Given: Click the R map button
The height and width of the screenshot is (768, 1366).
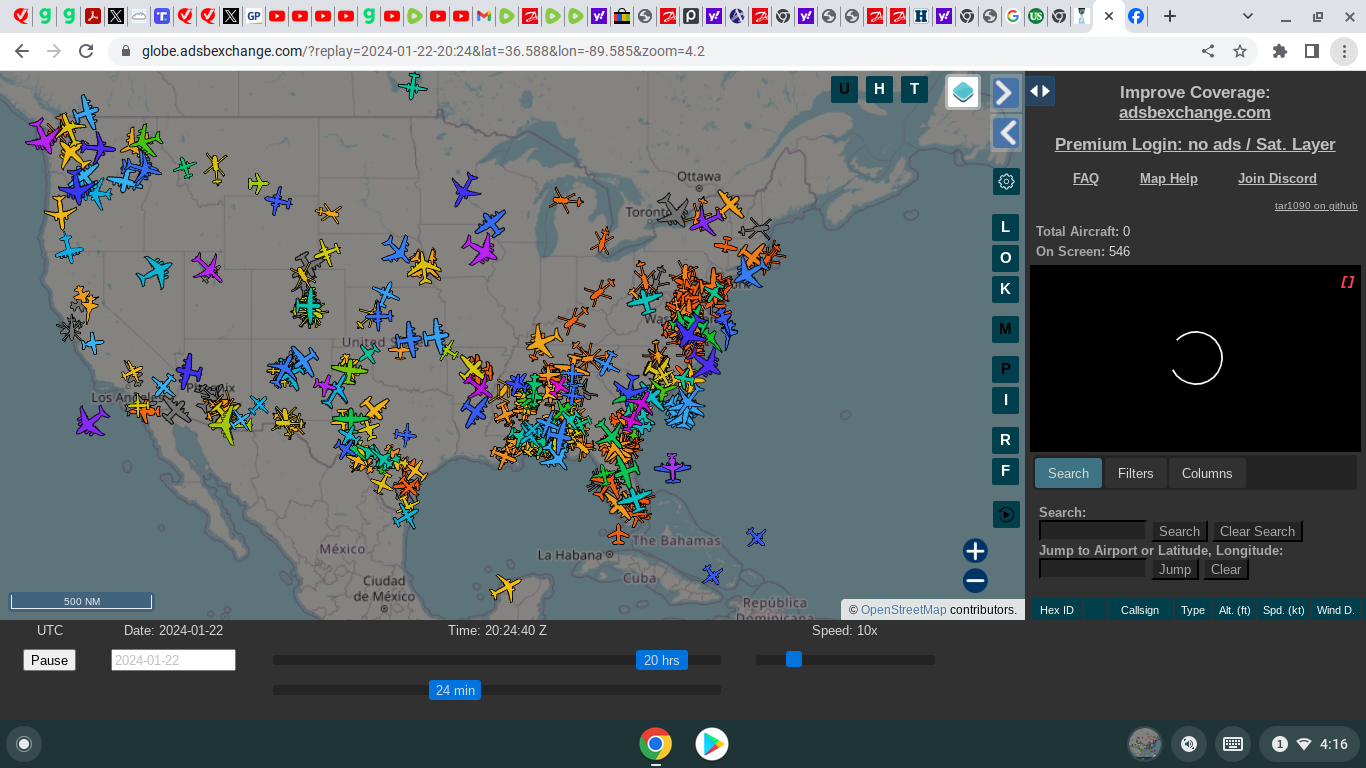Looking at the screenshot, I should coord(1006,440).
